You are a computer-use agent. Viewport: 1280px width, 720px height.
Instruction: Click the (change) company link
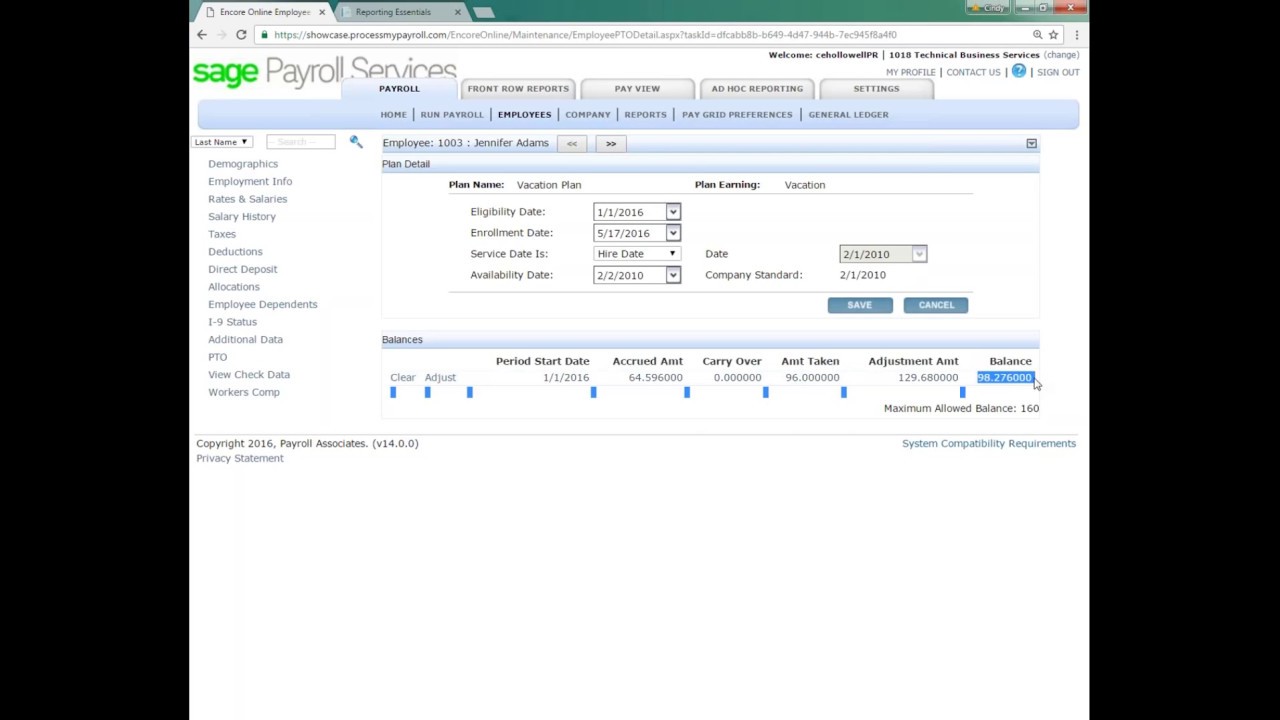coord(1061,55)
